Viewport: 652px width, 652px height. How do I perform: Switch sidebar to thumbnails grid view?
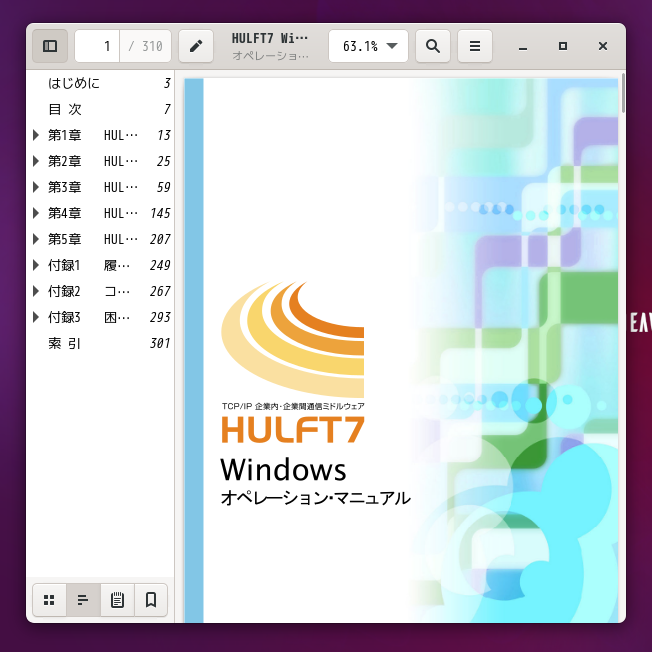click(49, 600)
